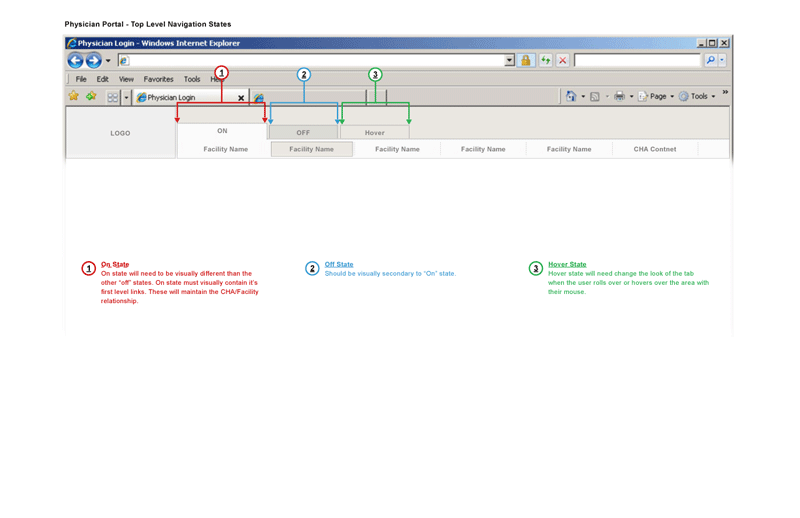Open the Edit menu
The width and height of the screenshot is (800, 518).
coord(103,79)
